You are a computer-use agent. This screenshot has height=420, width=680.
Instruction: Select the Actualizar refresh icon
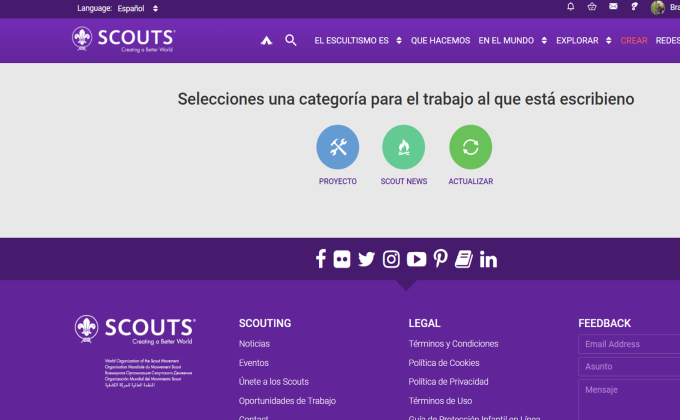[471, 147]
